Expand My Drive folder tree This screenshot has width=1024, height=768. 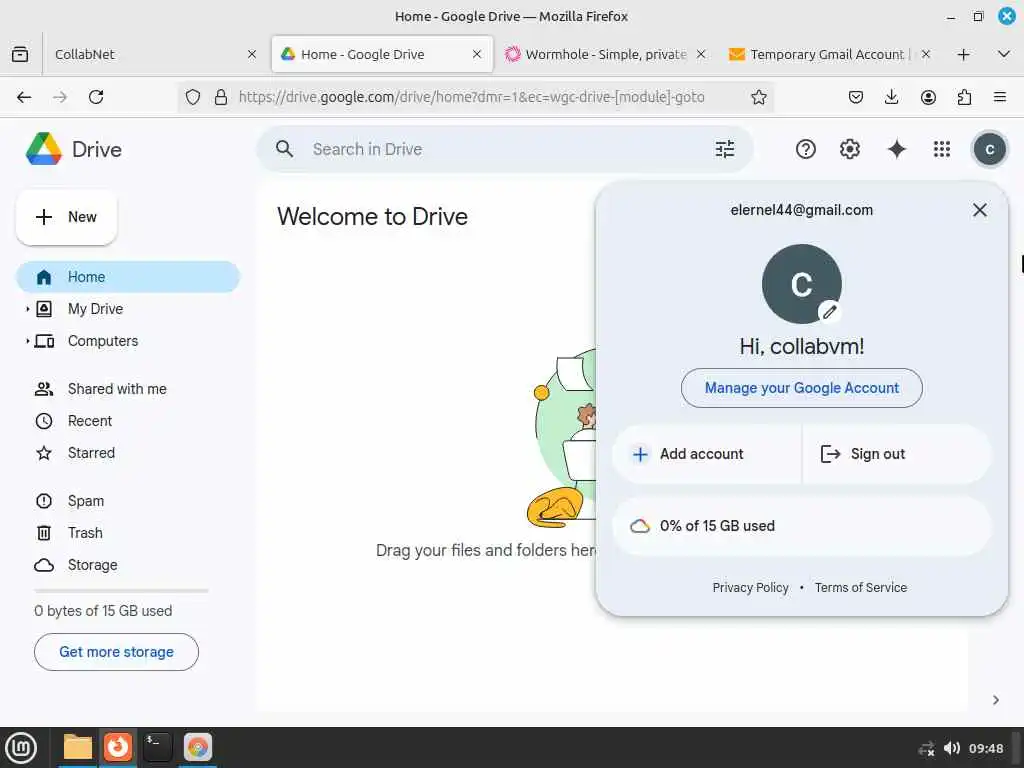(x=27, y=308)
